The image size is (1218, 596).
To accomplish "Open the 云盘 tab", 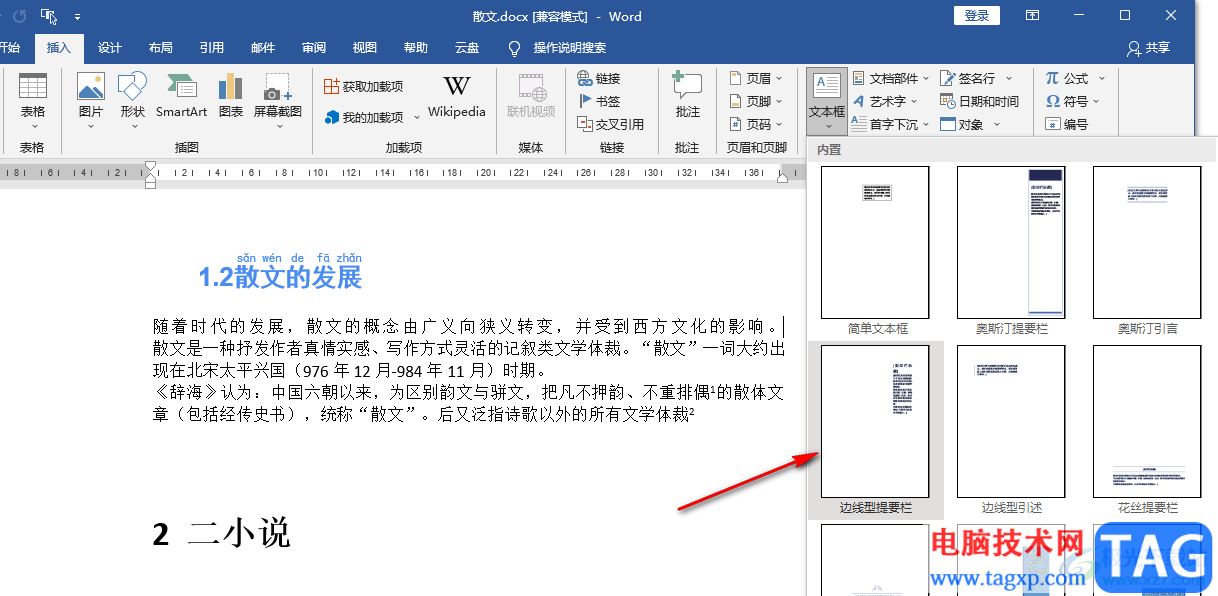I will pyautogui.click(x=467, y=48).
